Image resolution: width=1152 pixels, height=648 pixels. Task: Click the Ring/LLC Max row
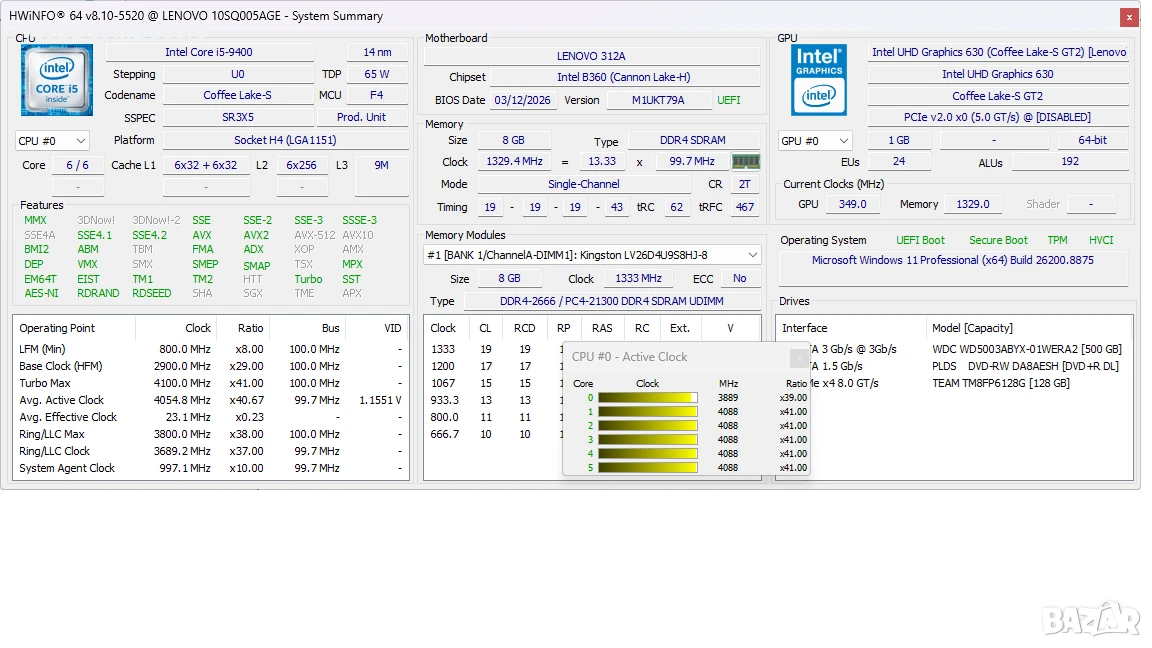[210, 435]
